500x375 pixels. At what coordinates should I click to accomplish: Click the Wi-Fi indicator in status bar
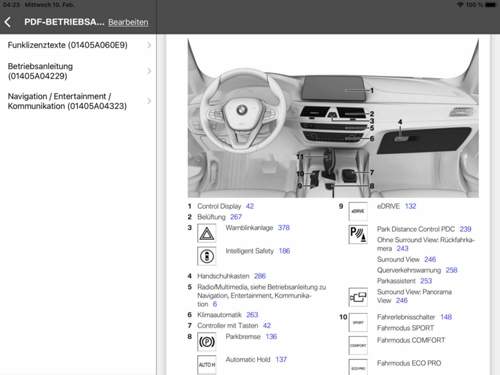pos(460,5)
